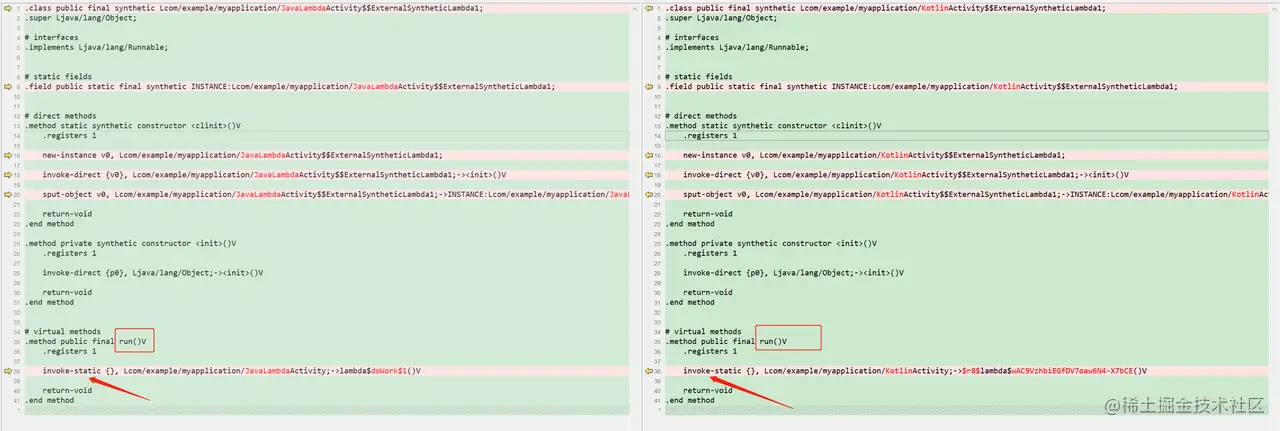Click '.end method' on line 41, right pane
Screen dimensions: 1280x431
690,400
